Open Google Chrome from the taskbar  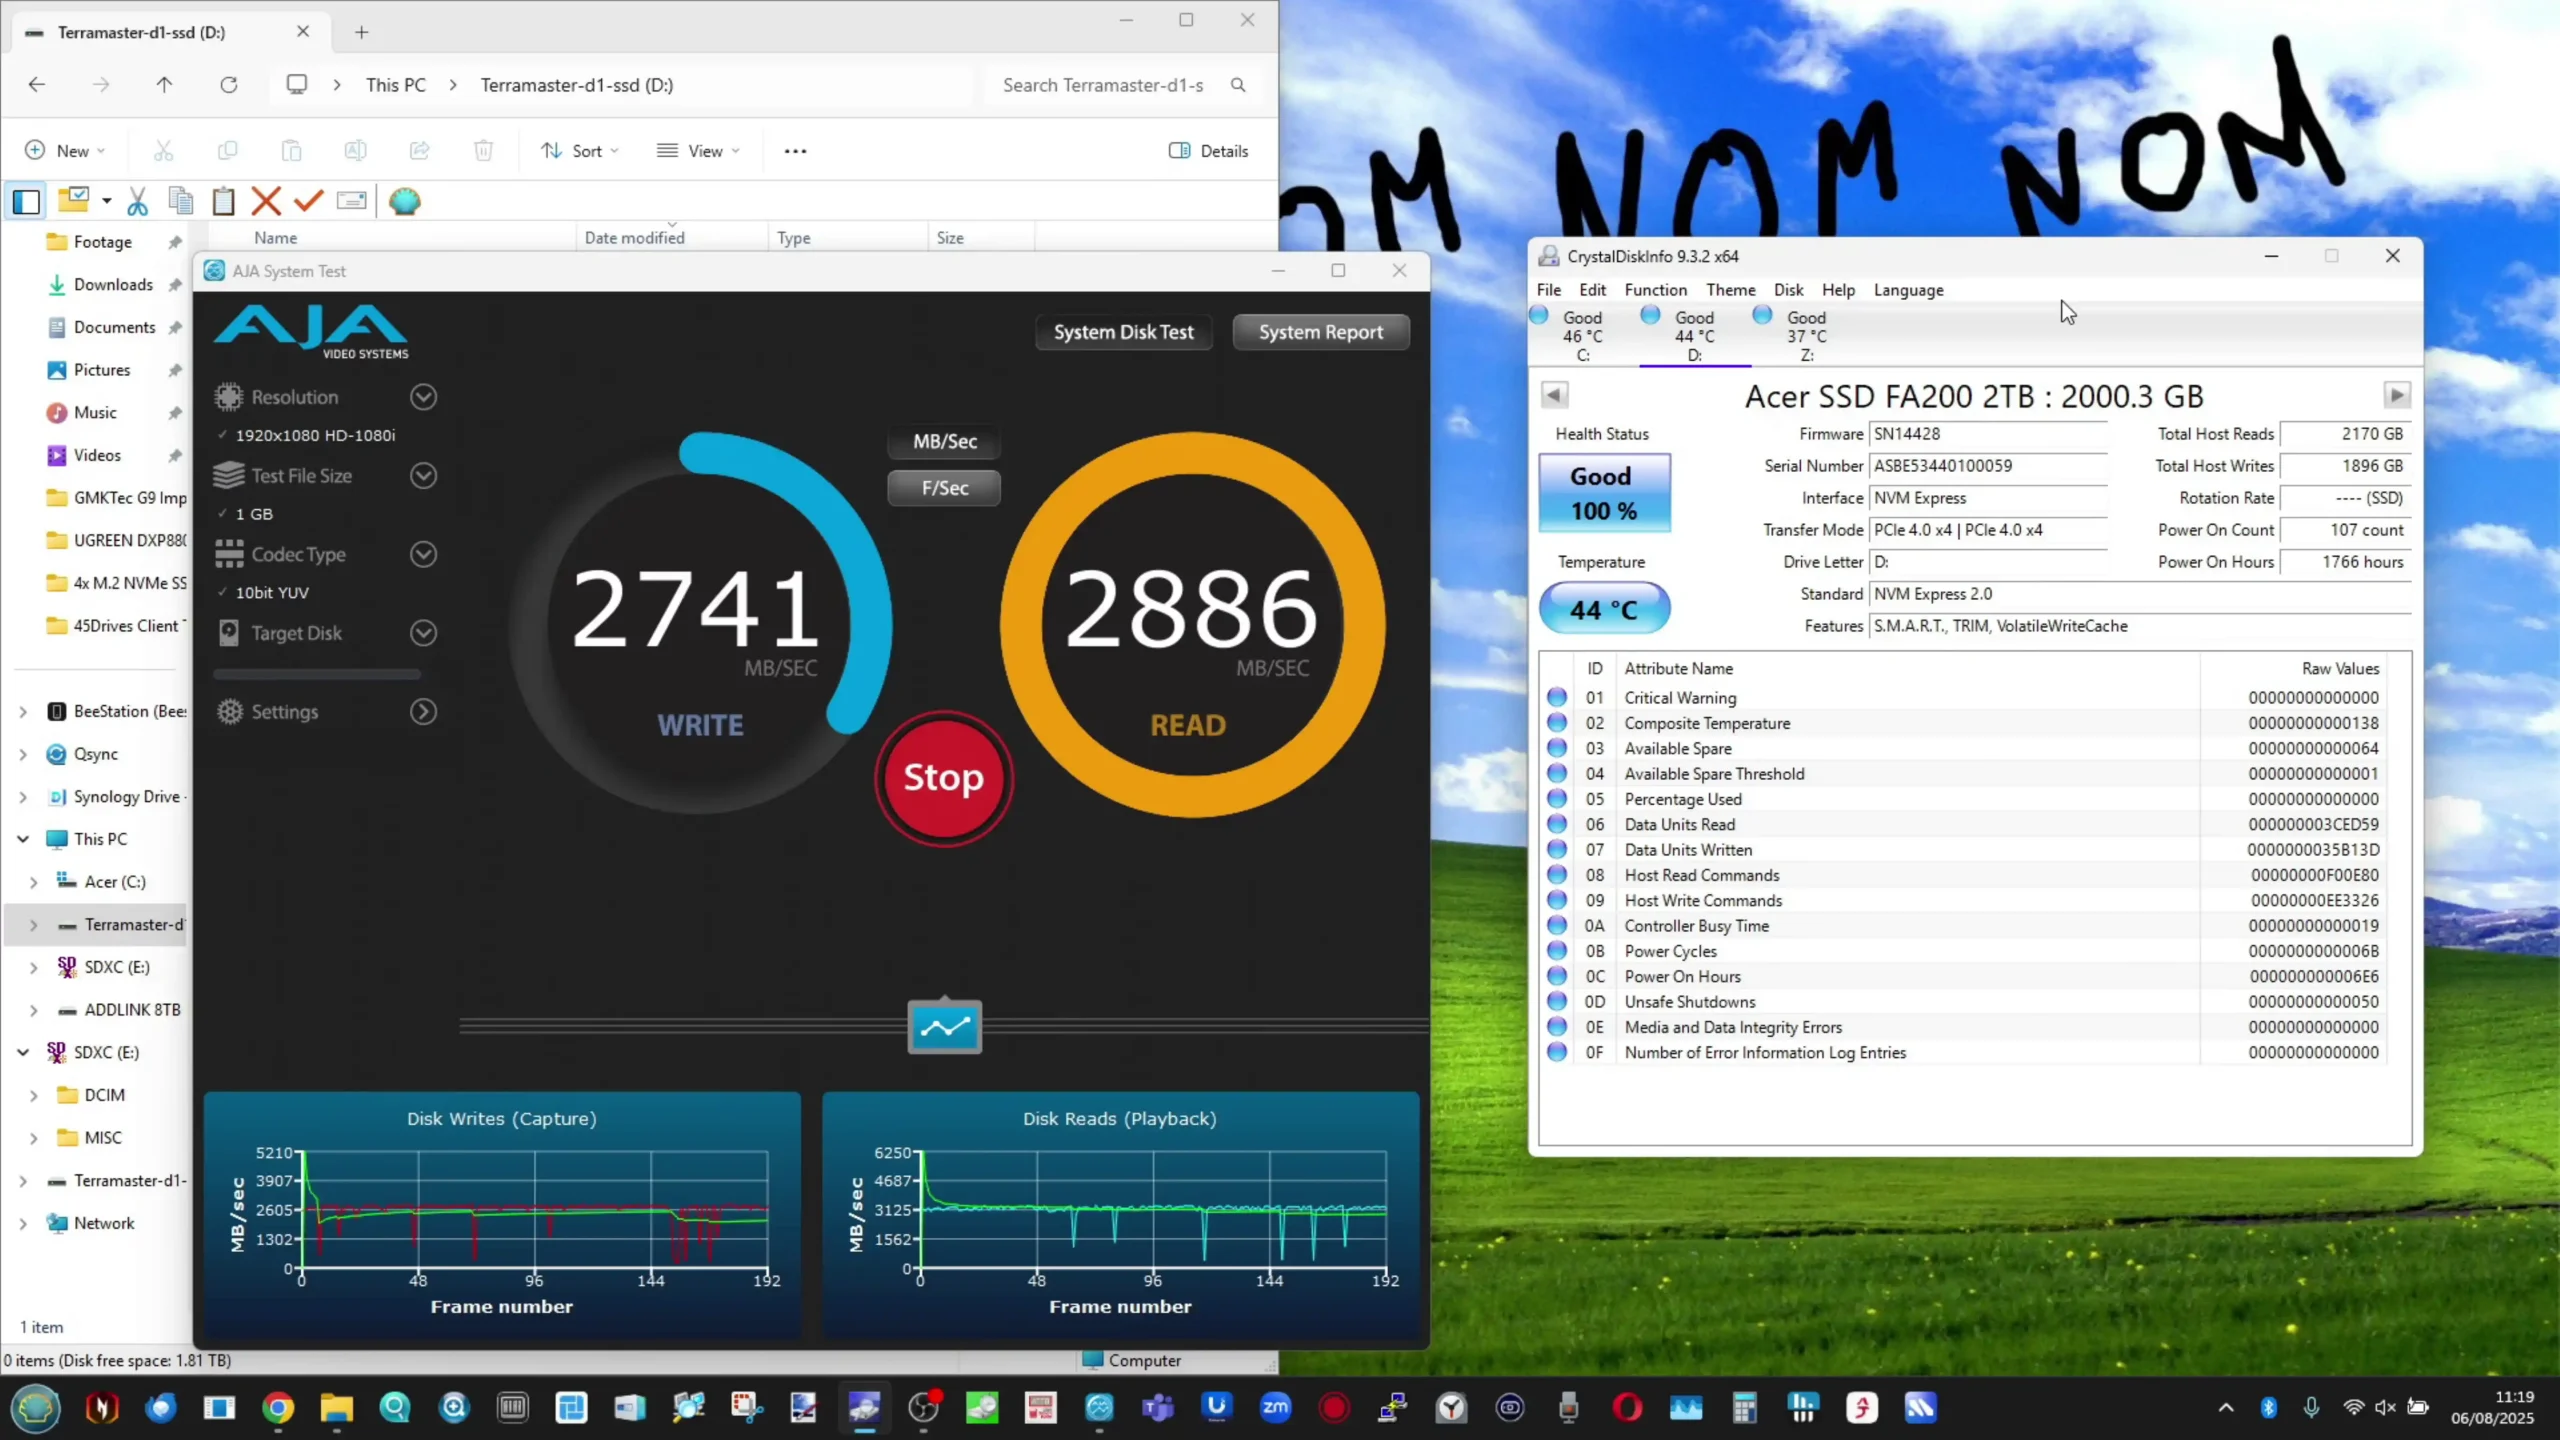pyautogui.click(x=278, y=1408)
